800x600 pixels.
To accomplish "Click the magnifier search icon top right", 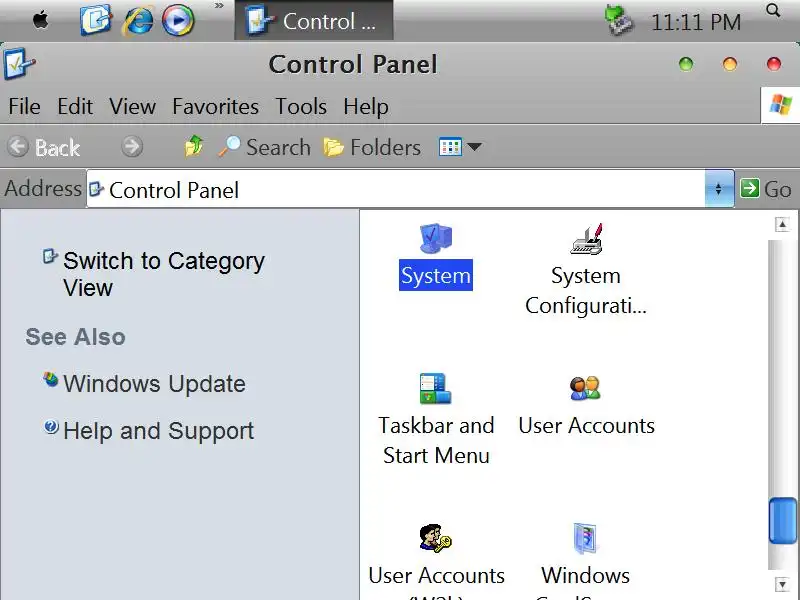I will 773,10.
